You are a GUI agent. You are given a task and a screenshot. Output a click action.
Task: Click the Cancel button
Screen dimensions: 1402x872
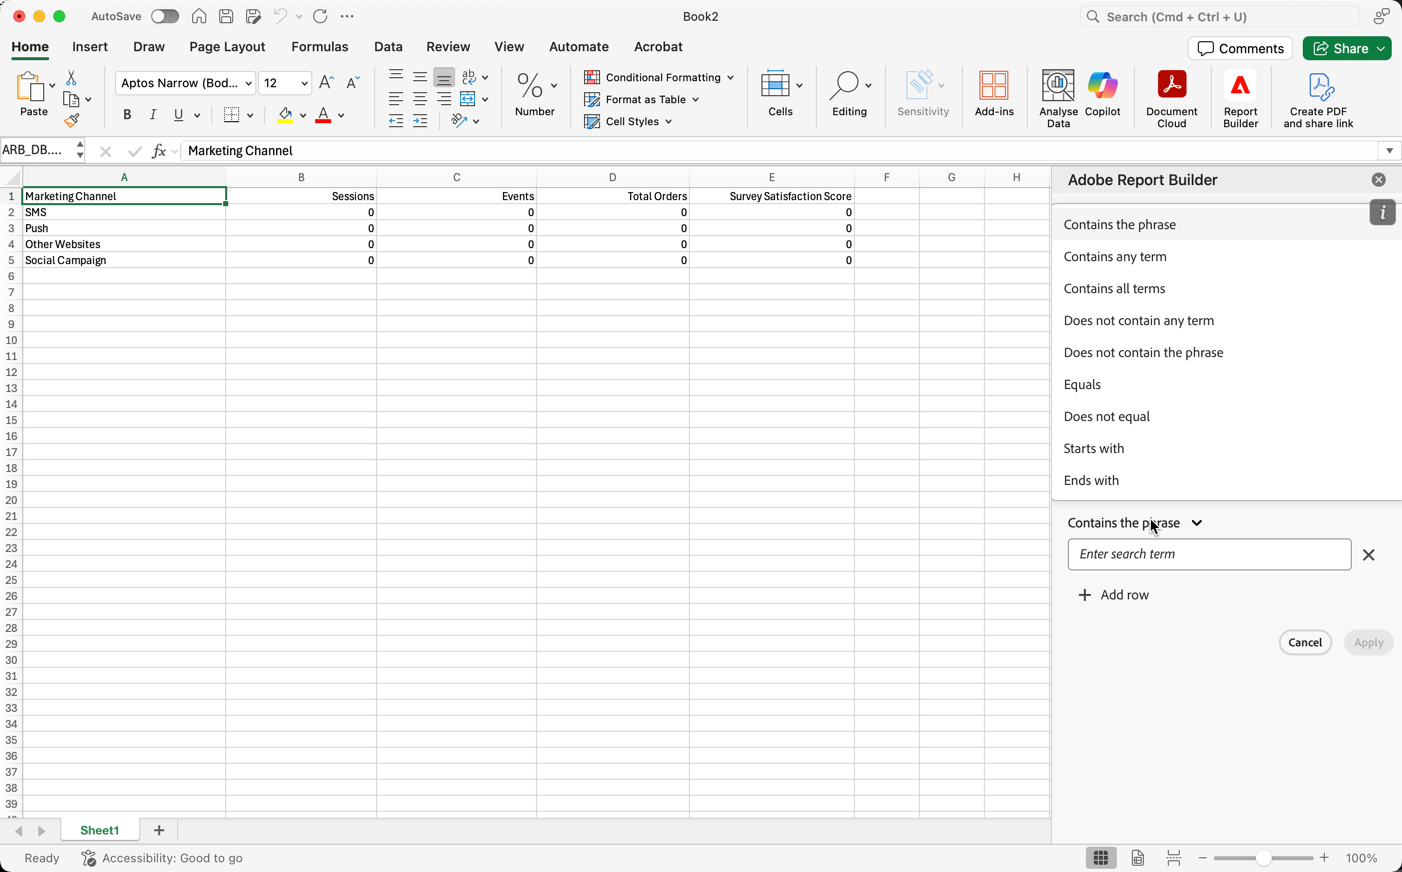tap(1305, 642)
